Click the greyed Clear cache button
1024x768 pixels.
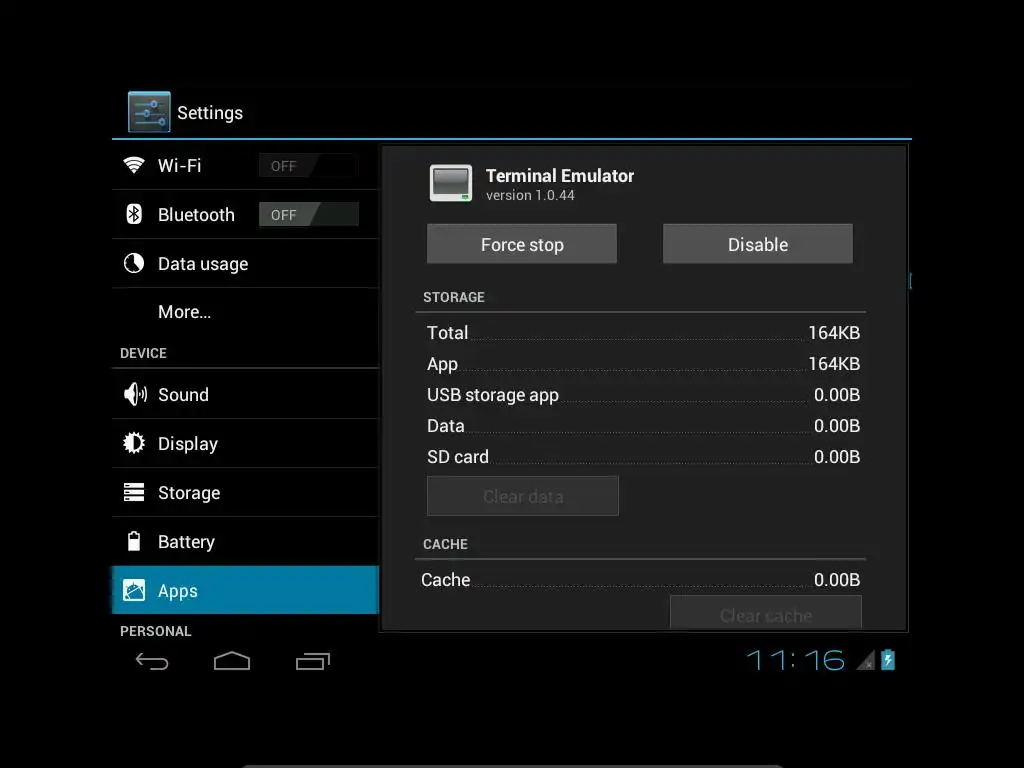(765, 613)
